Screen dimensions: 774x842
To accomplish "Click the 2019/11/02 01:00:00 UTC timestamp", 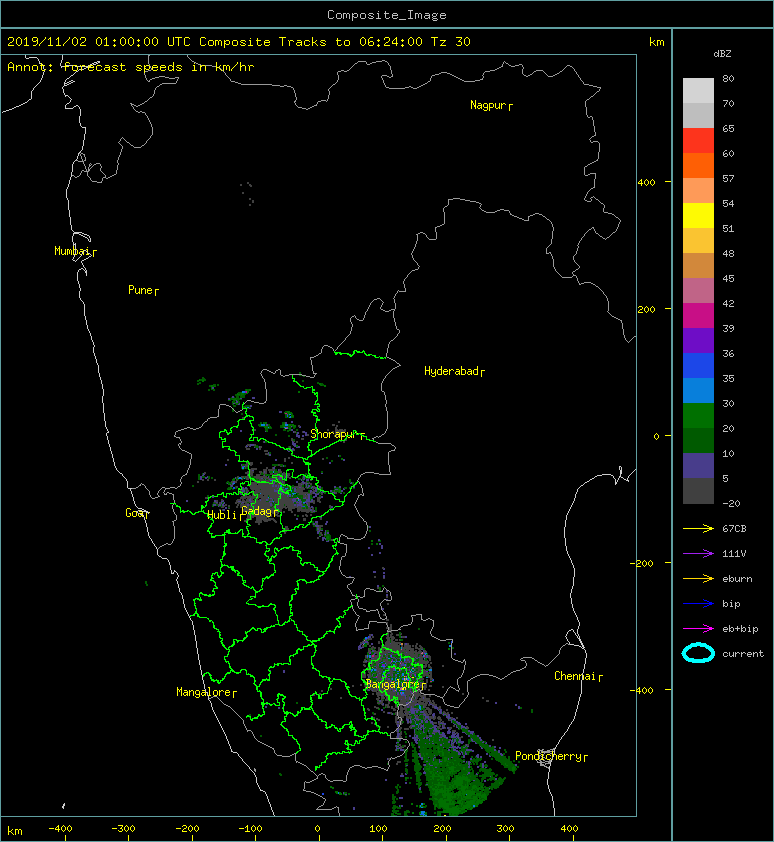I will point(99,42).
